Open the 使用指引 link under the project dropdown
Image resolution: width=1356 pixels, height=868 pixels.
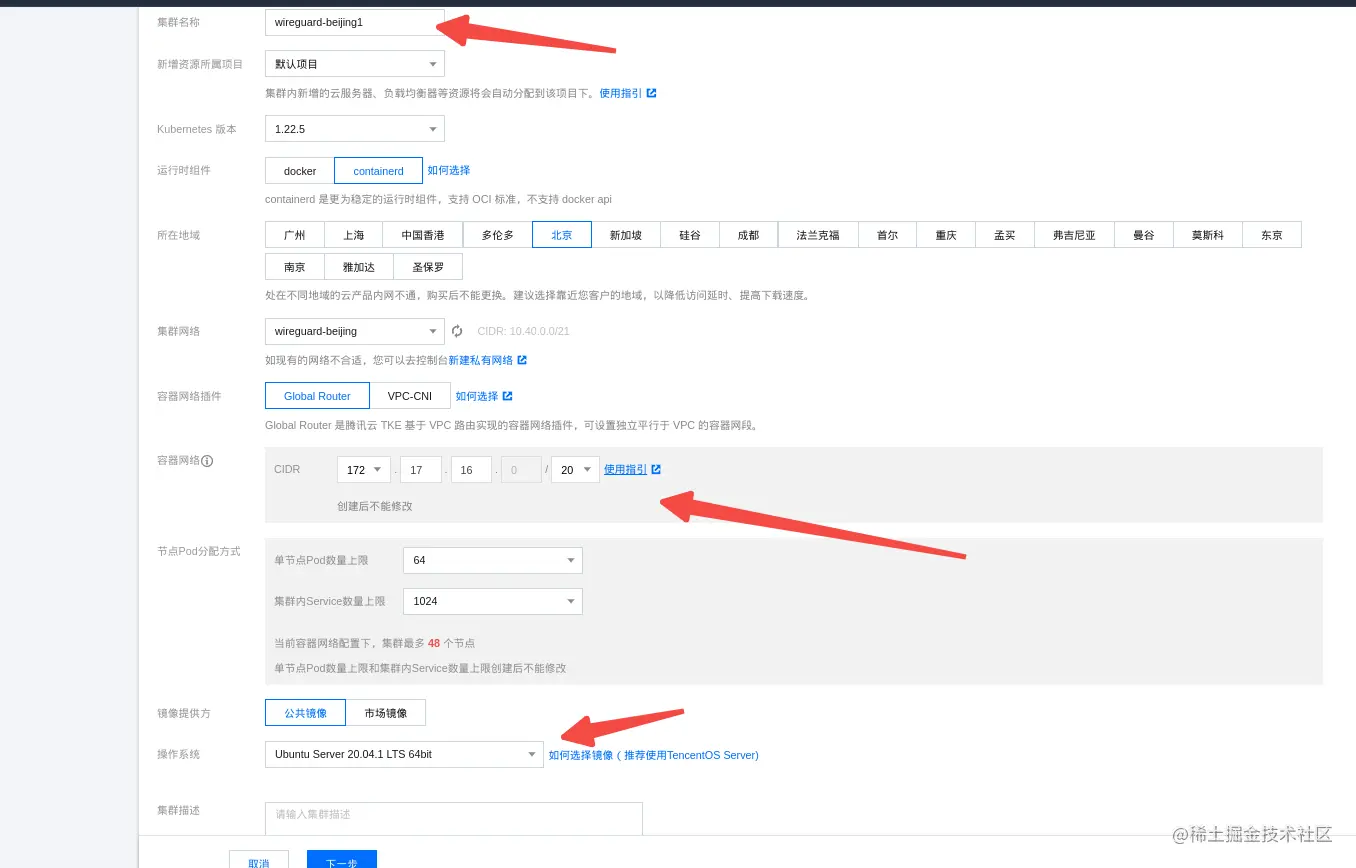(x=620, y=93)
